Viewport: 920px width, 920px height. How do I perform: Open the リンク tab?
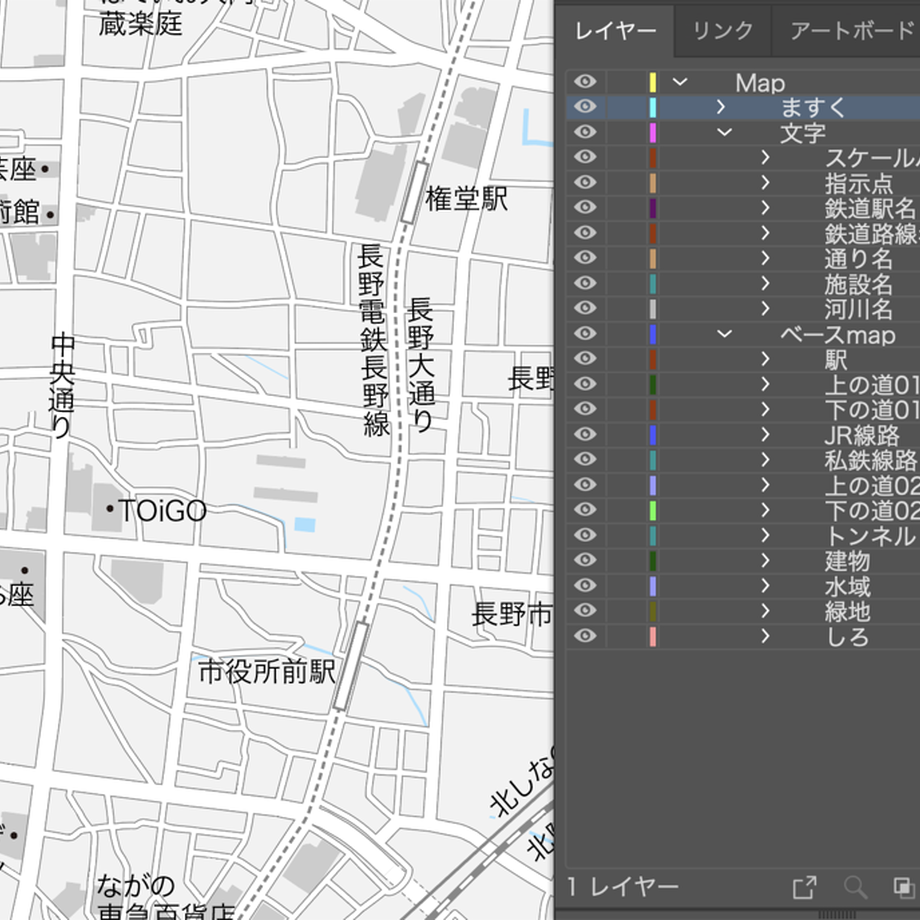pos(723,31)
